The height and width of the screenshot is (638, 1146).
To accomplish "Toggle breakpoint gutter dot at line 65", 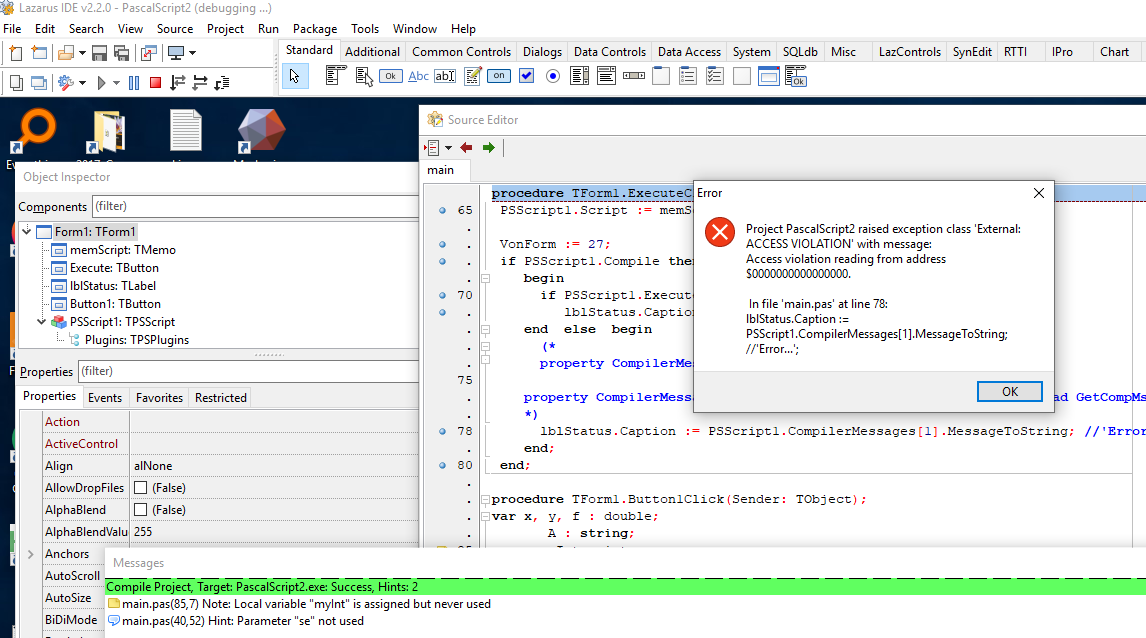I will [442, 210].
